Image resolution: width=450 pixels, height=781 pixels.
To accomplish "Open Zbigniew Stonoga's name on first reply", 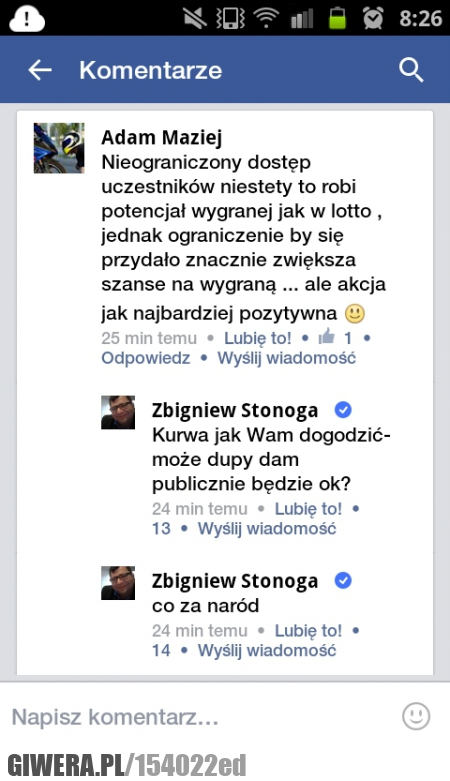I will coord(235,410).
